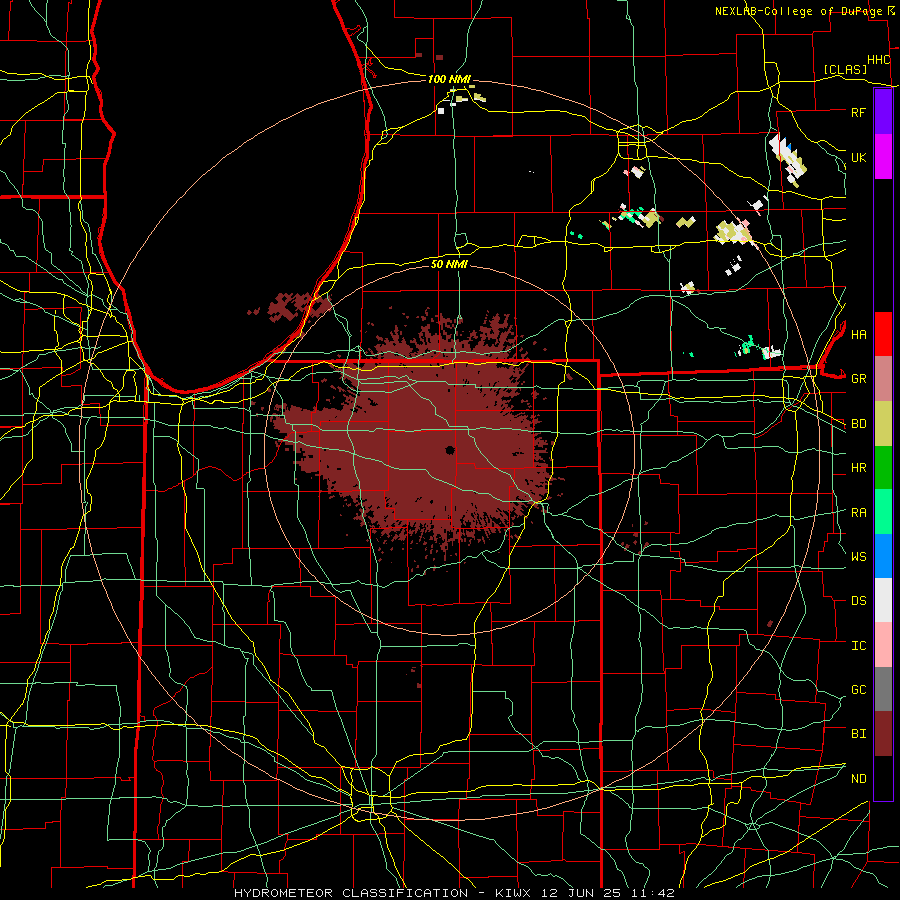The width and height of the screenshot is (900, 900).
Task: Click the 12 JUN 25 11:42 timestamp
Action: (x=608, y=893)
